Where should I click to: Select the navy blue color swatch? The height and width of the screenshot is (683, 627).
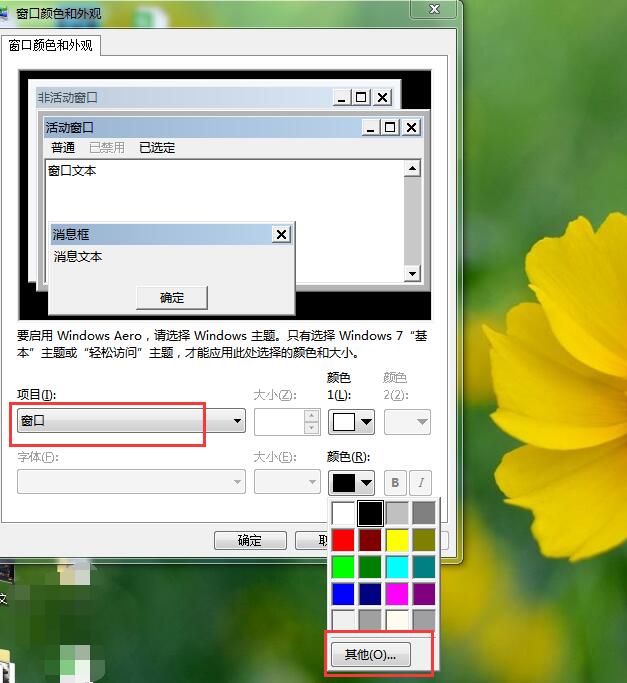point(370,594)
